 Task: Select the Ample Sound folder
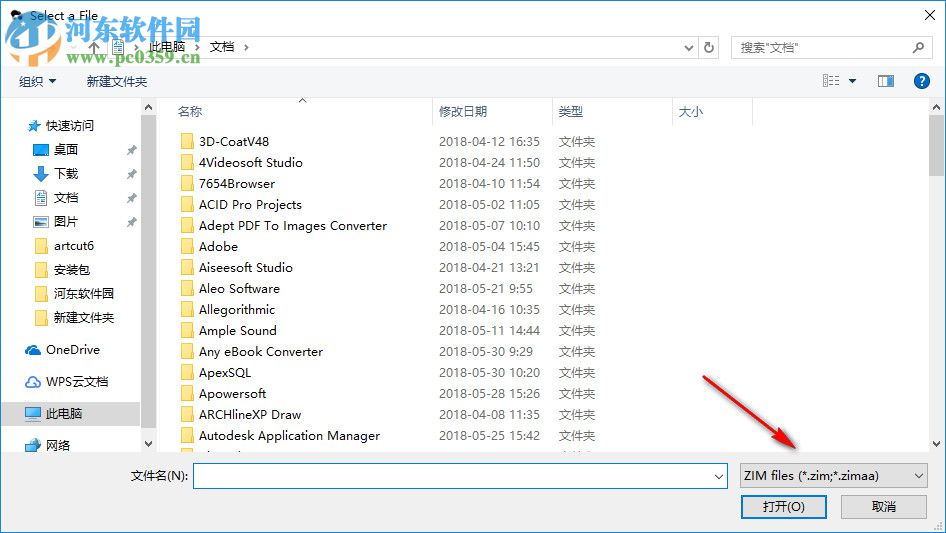pos(238,331)
